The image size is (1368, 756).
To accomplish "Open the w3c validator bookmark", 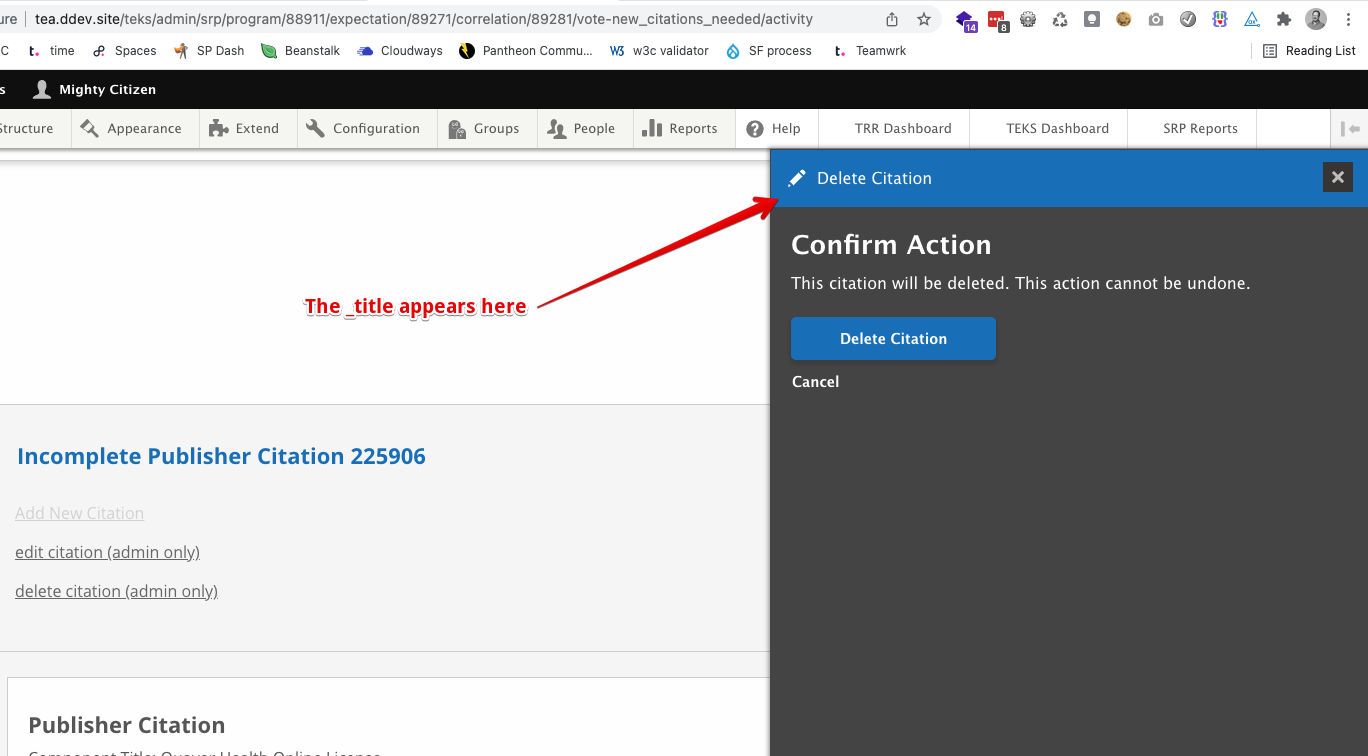I will click(659, 51).
